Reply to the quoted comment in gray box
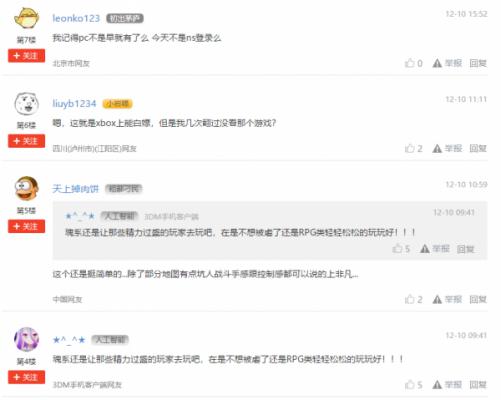This screenshot has width=501, height=400. click(465, 249)
